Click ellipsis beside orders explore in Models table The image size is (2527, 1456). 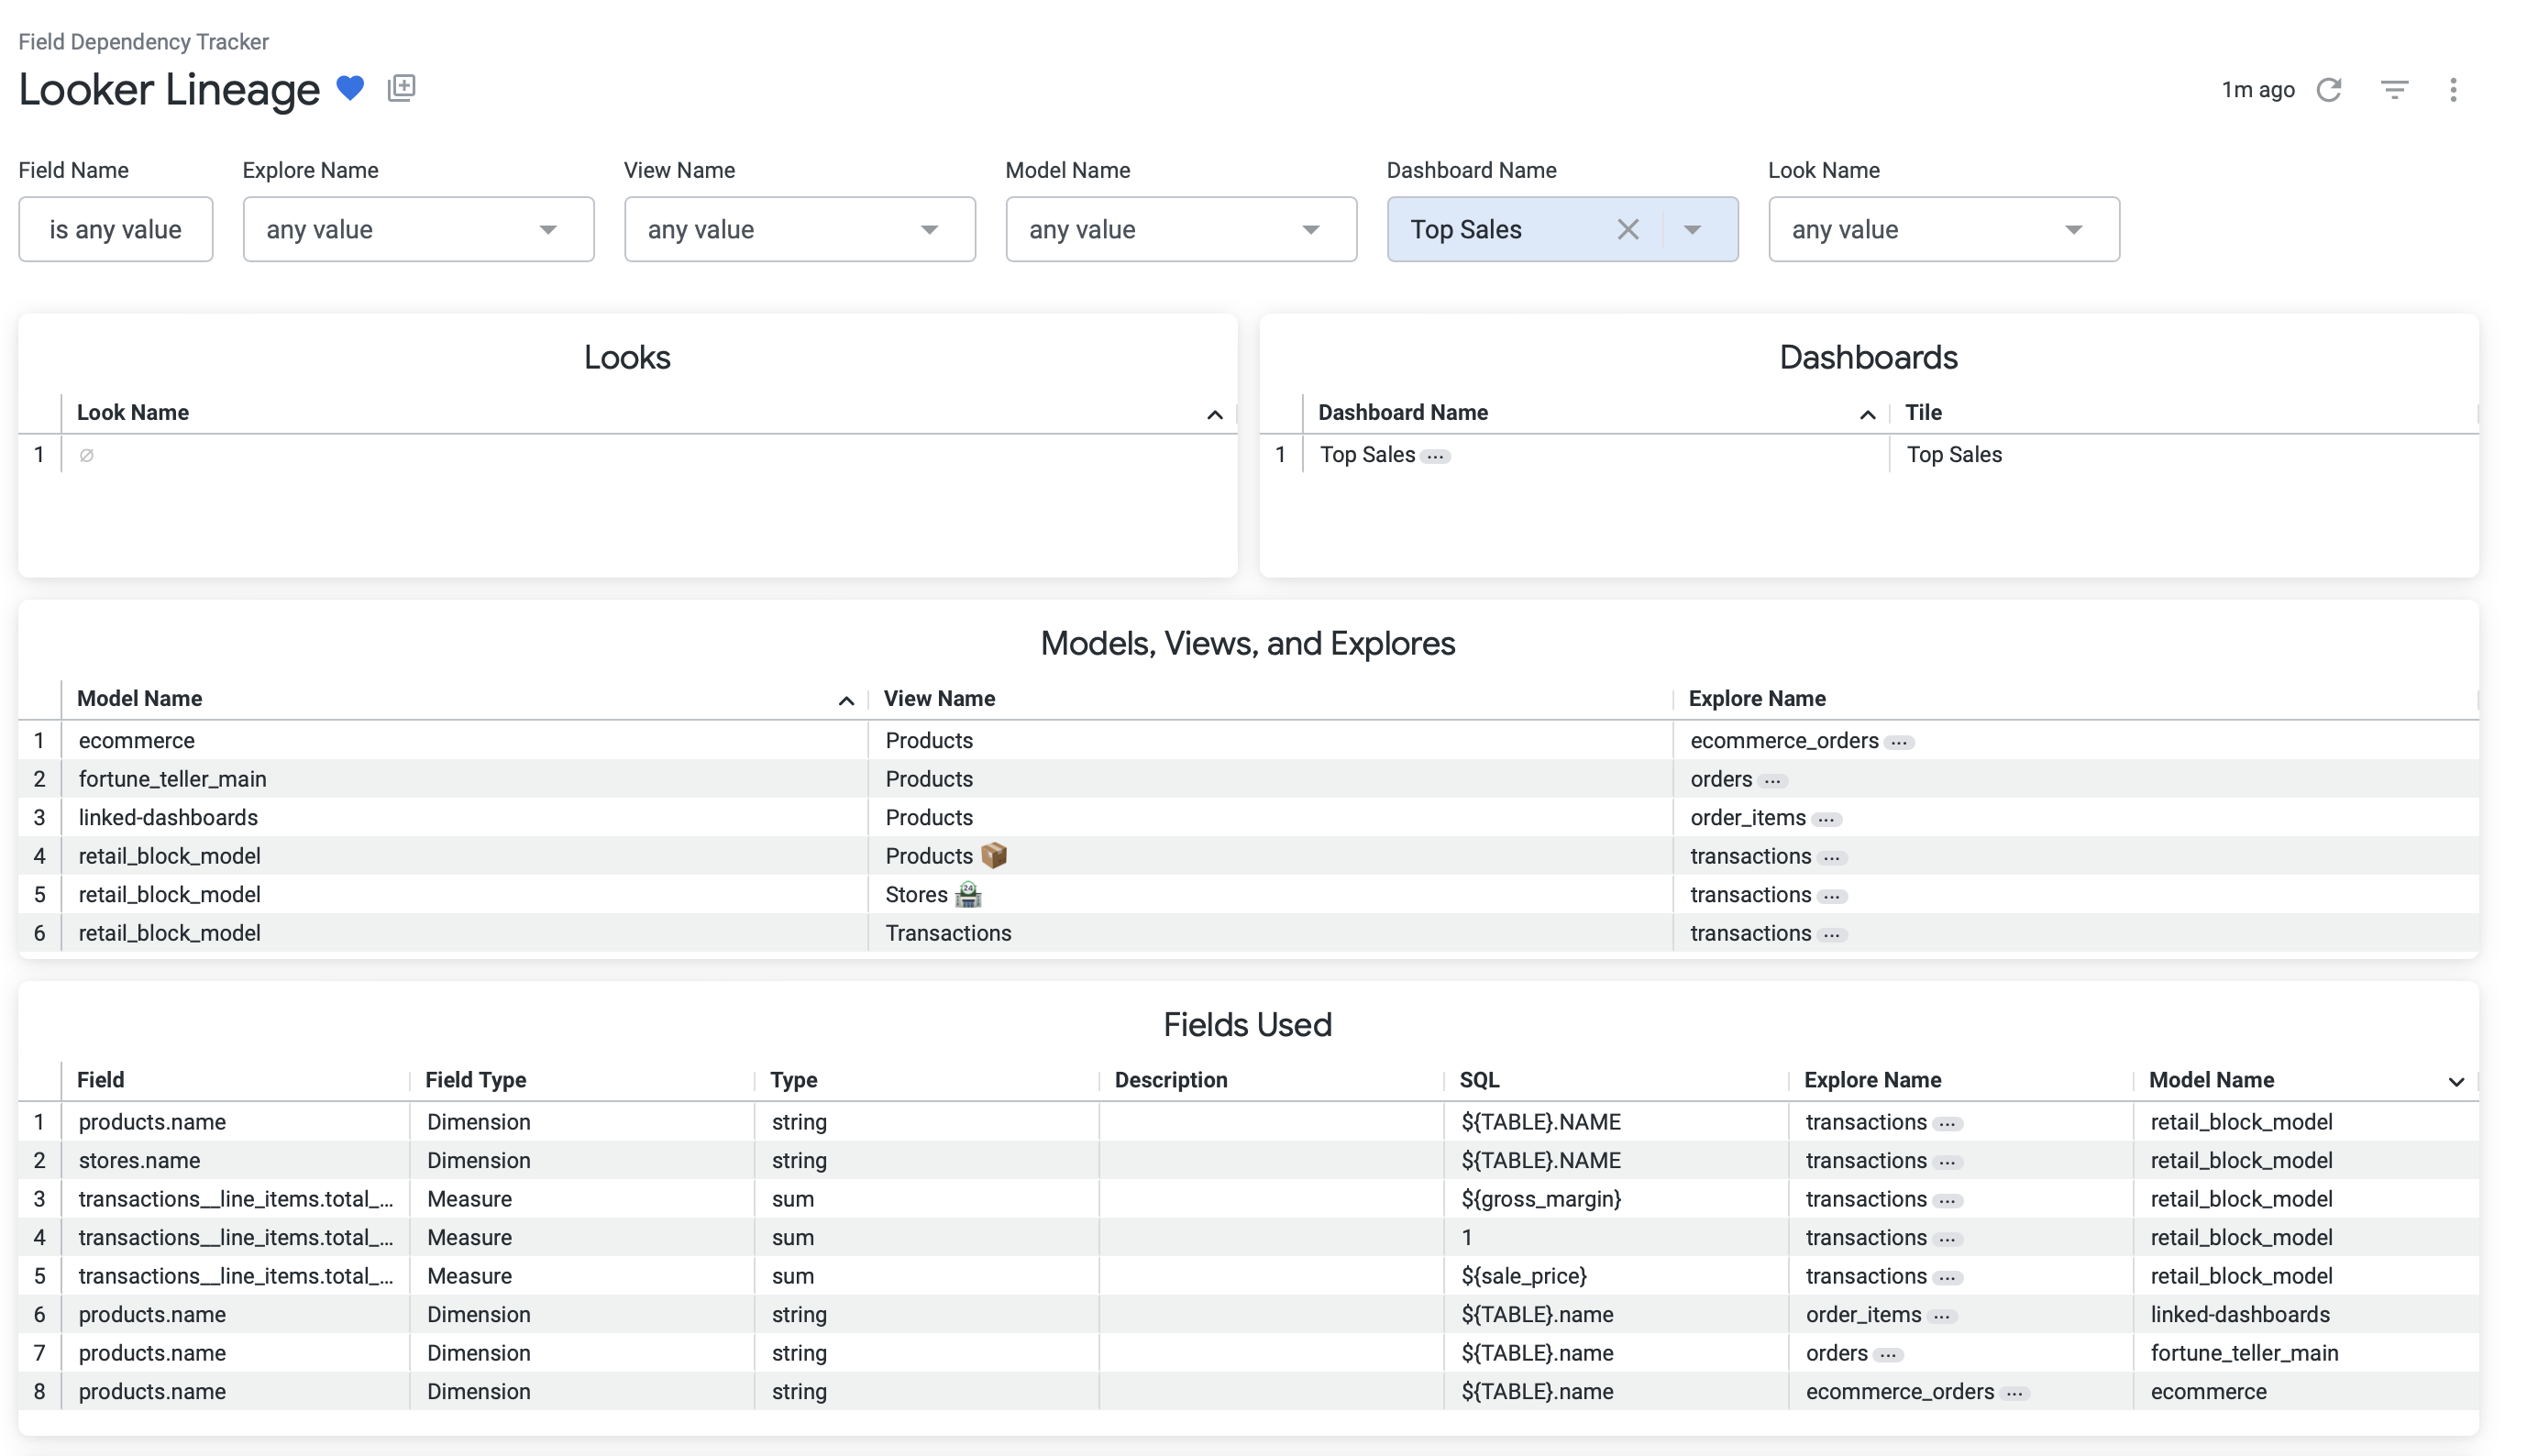[x=1772, y=781]
